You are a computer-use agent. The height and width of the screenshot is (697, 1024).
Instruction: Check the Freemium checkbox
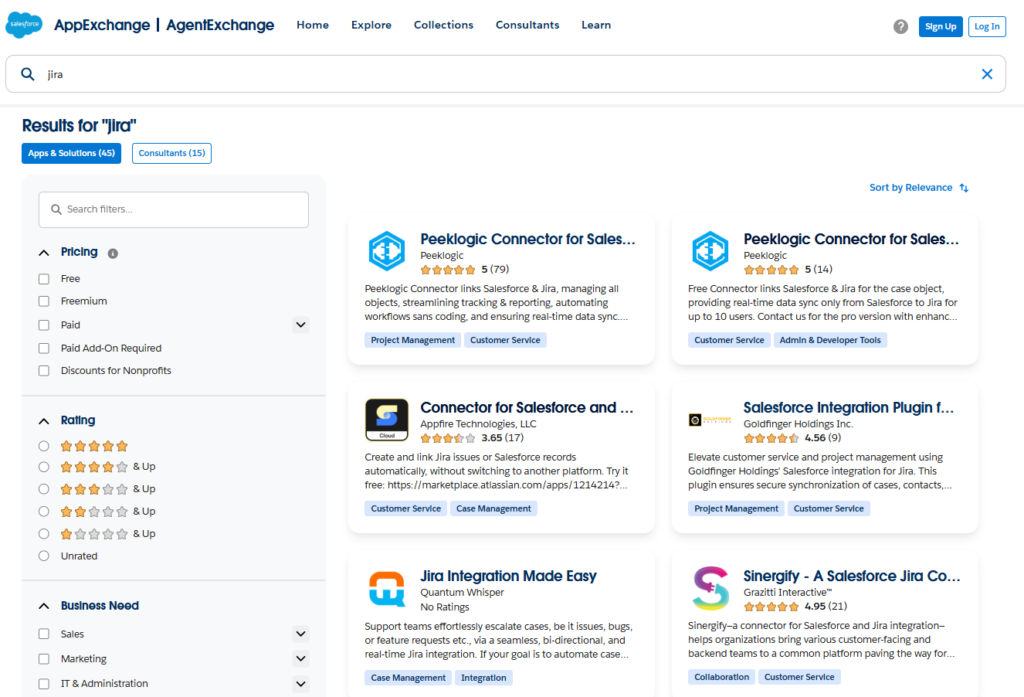point(42,301)
